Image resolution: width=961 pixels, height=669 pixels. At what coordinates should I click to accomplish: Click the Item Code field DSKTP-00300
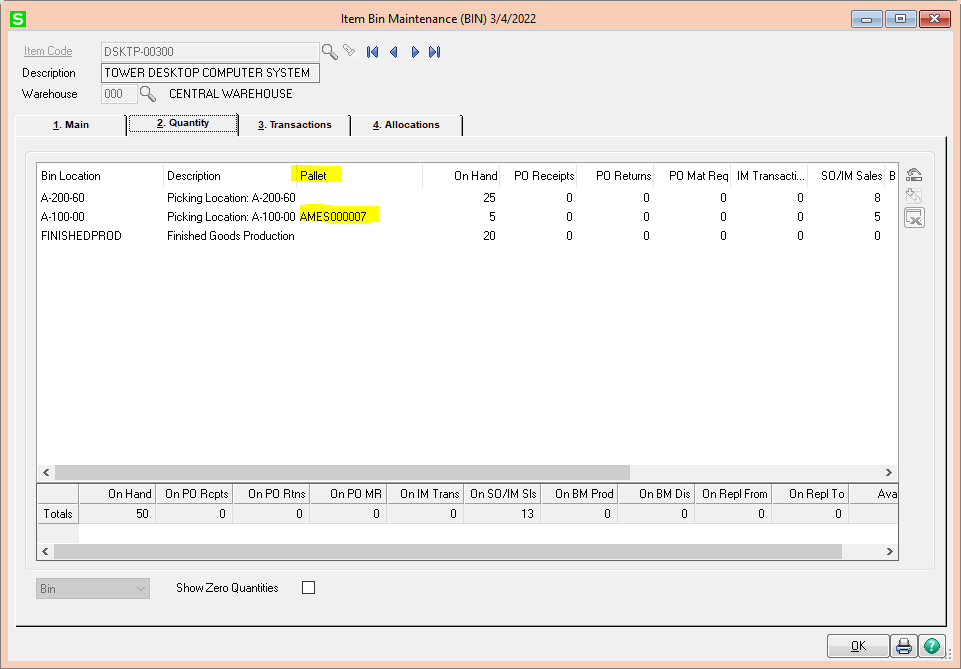[210, 52]
